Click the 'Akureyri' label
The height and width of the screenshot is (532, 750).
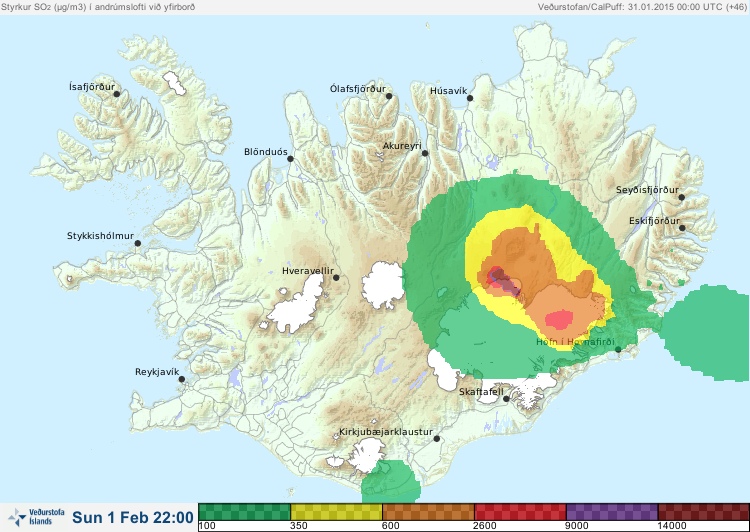pyautogui.click(x=402, y=146)
